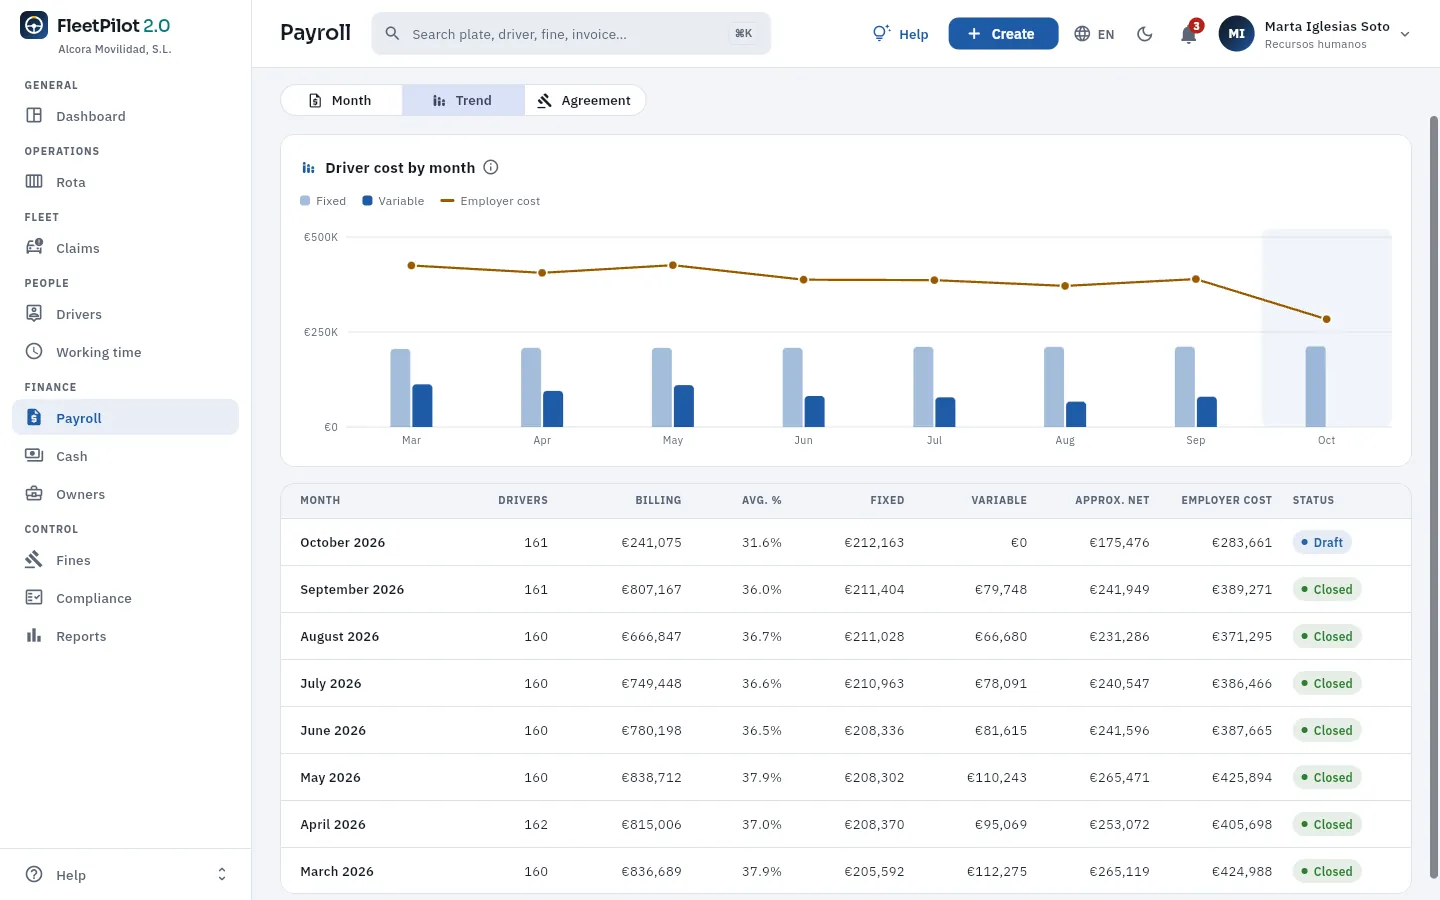Expand the user account chevron

pyautogui.click(x=1405, y=34)
